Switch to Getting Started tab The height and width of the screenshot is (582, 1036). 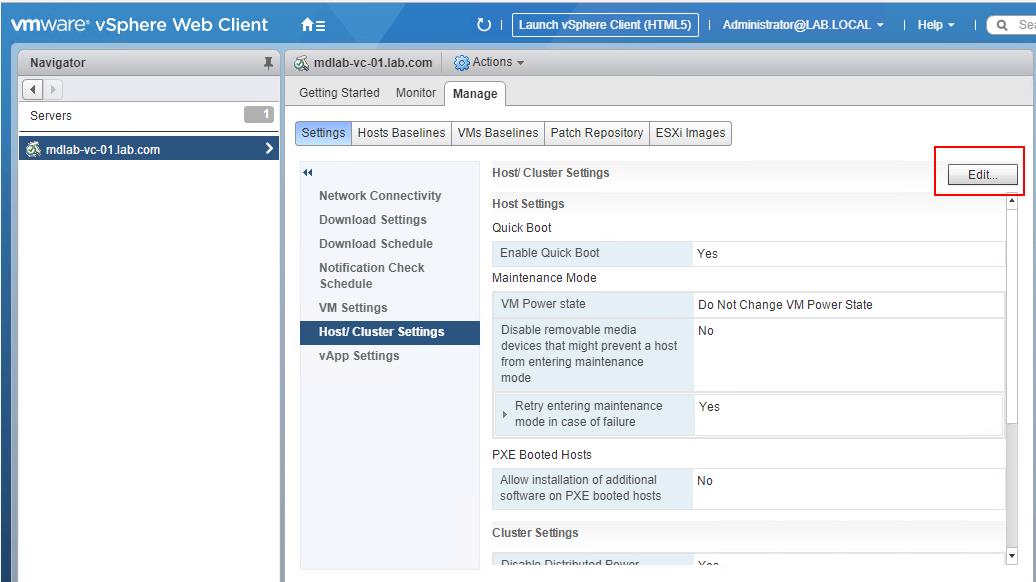coord(339,93)
